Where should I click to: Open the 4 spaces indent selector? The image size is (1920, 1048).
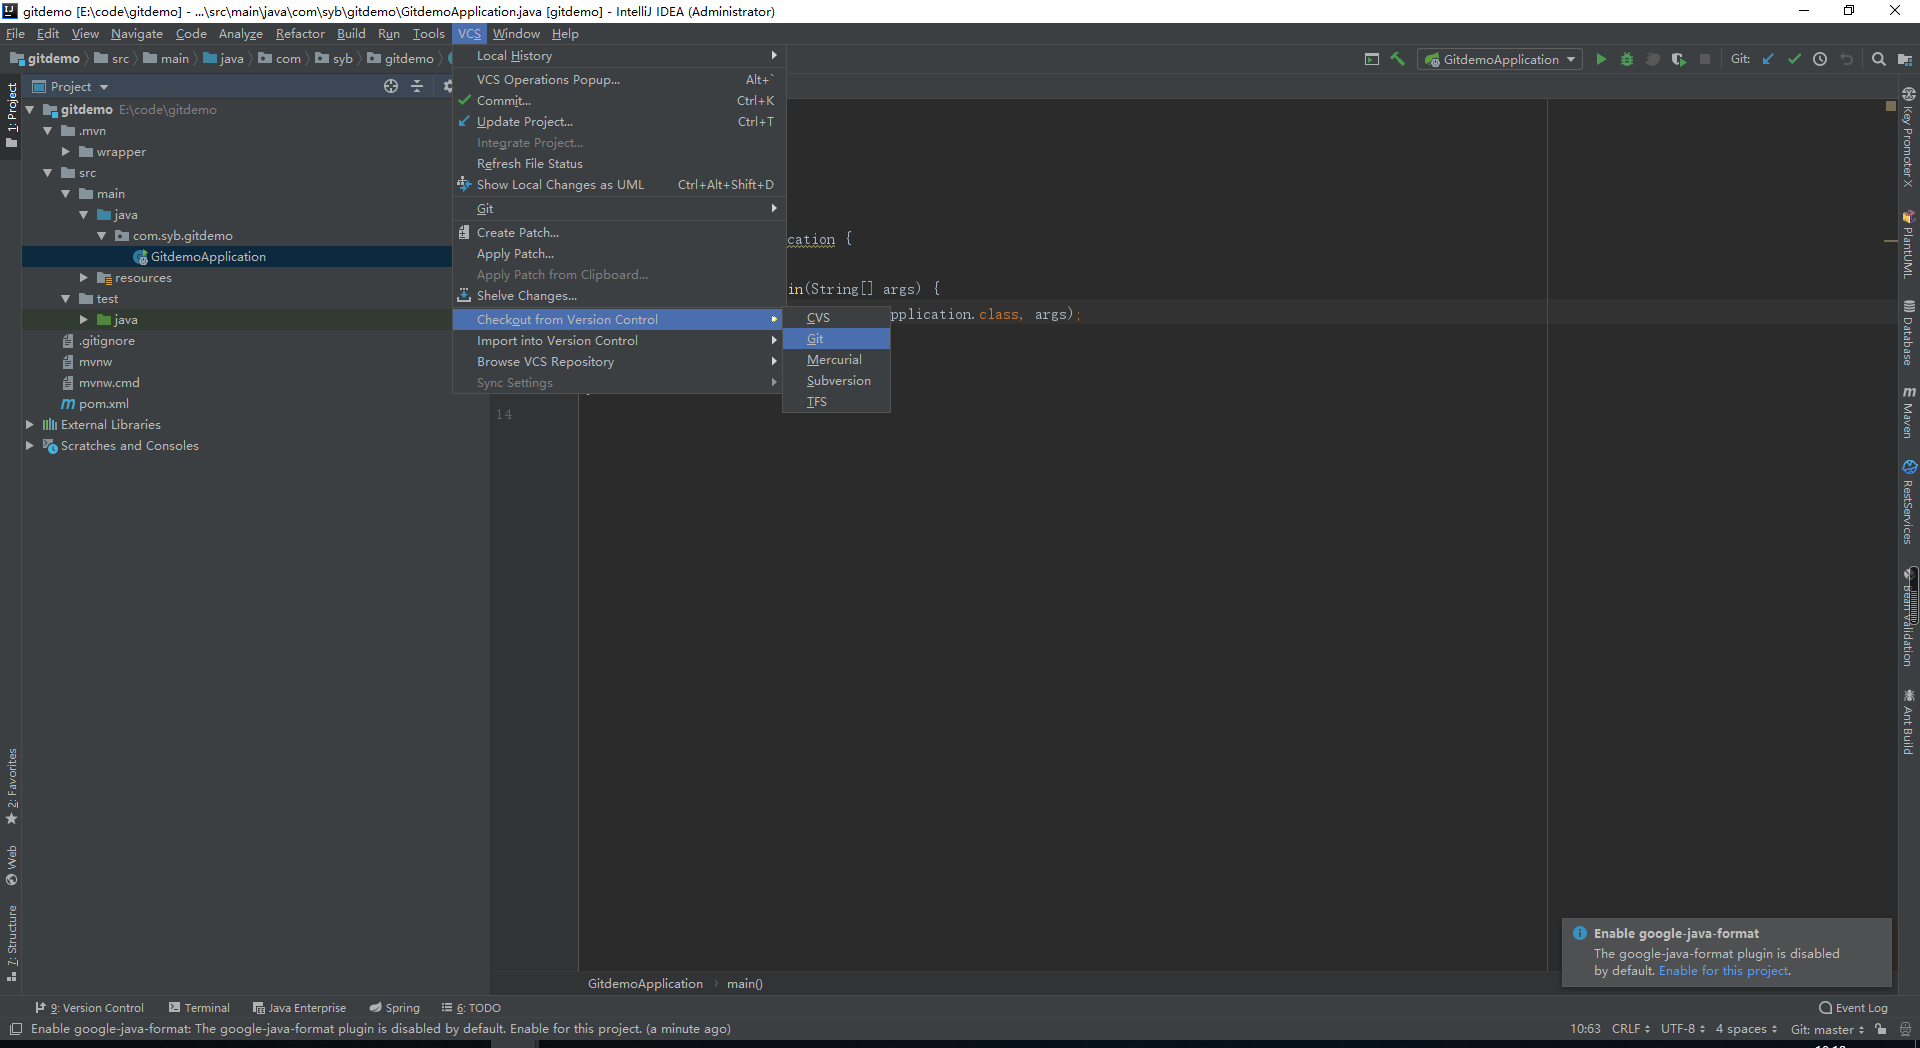click(x=1747, y=1029)
